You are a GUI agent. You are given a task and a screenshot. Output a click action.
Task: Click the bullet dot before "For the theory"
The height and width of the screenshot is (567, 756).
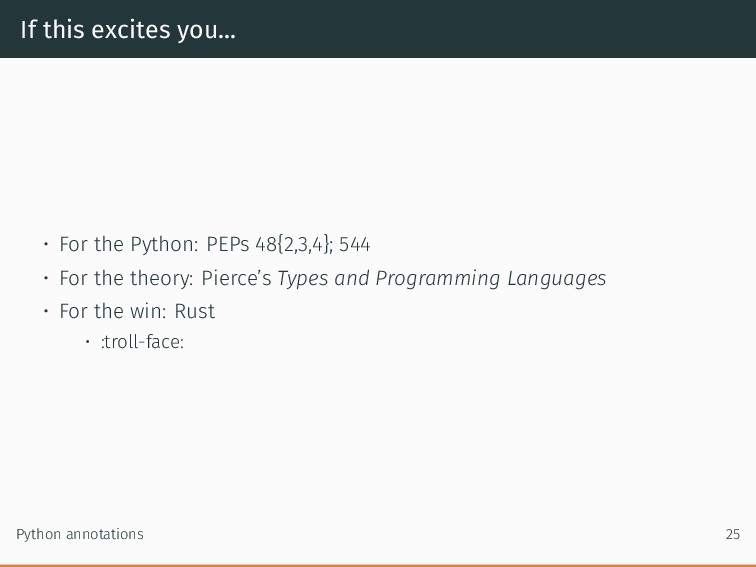click(x=46, y=278)
